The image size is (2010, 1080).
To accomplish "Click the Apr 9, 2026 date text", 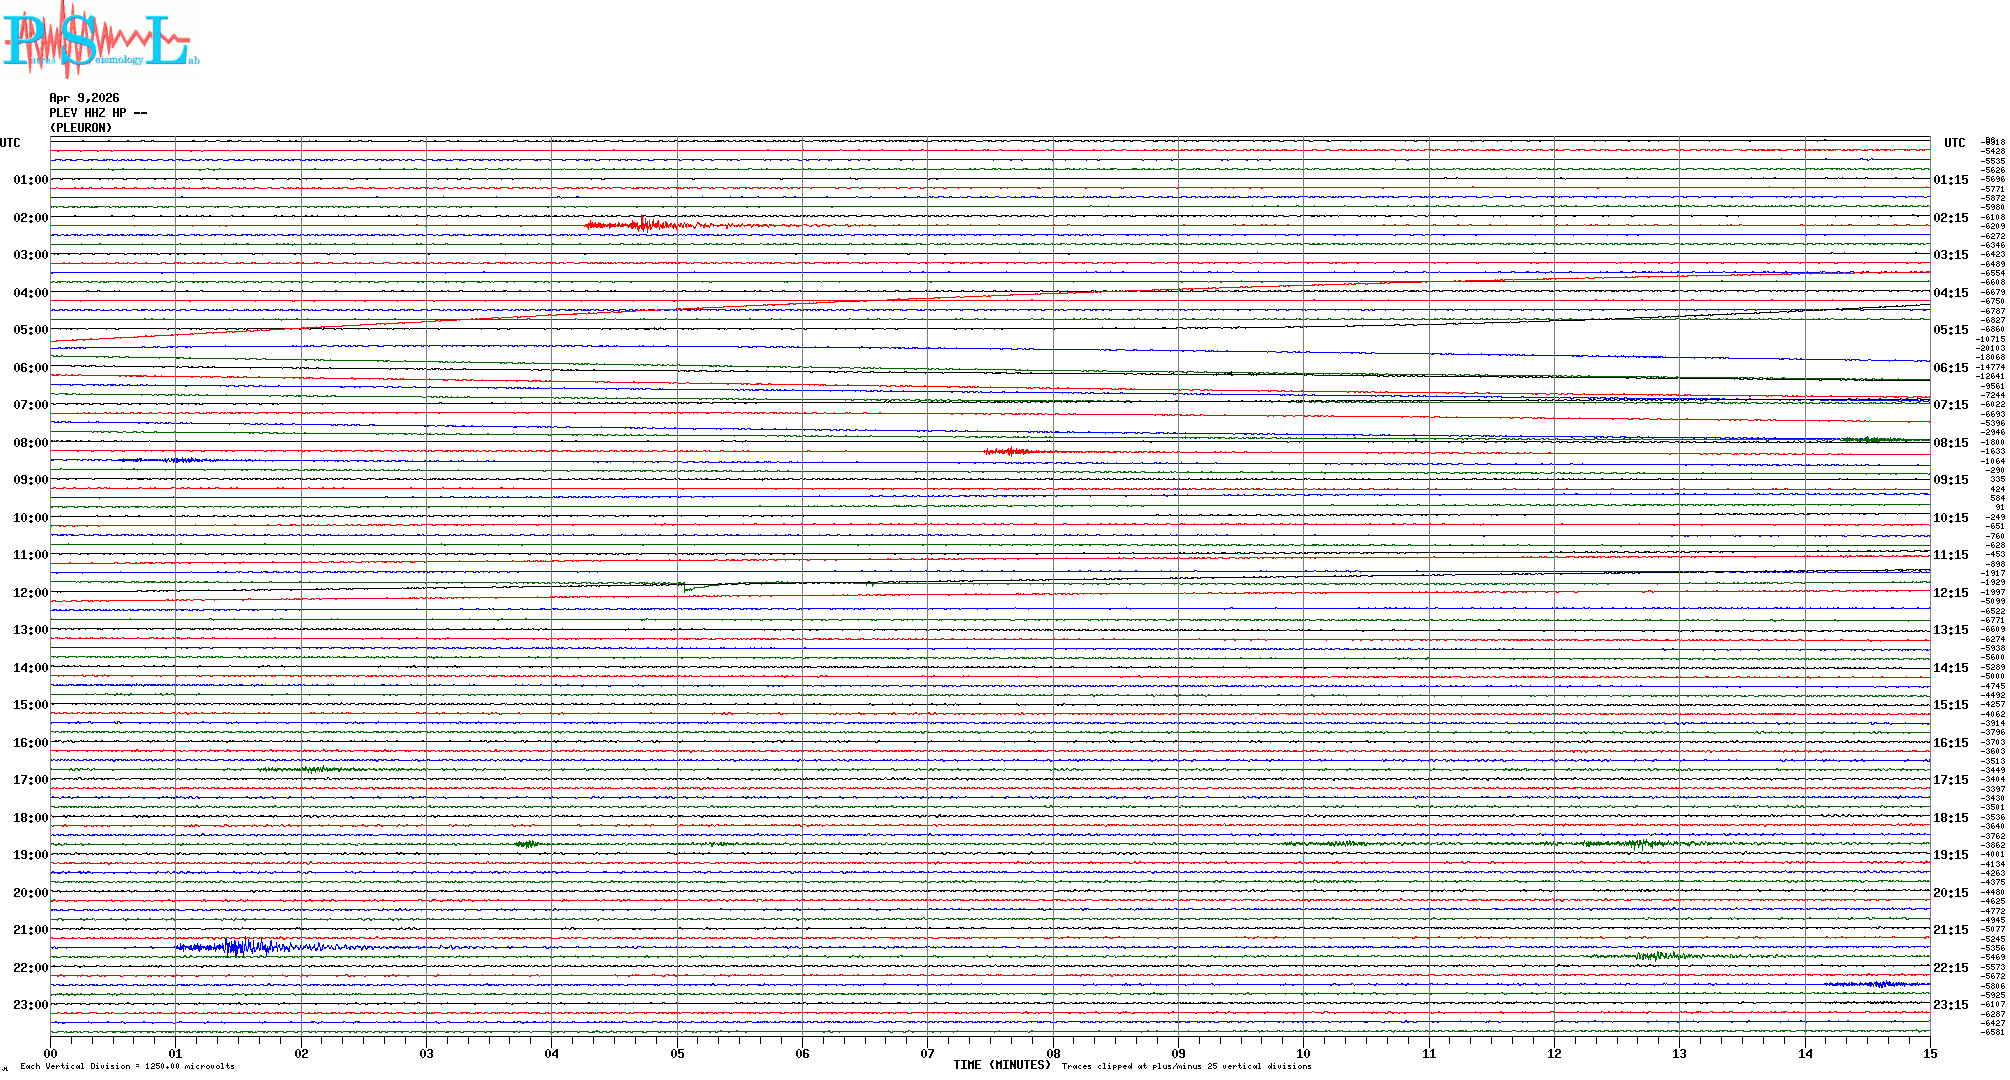I will [x=84, y=98].
